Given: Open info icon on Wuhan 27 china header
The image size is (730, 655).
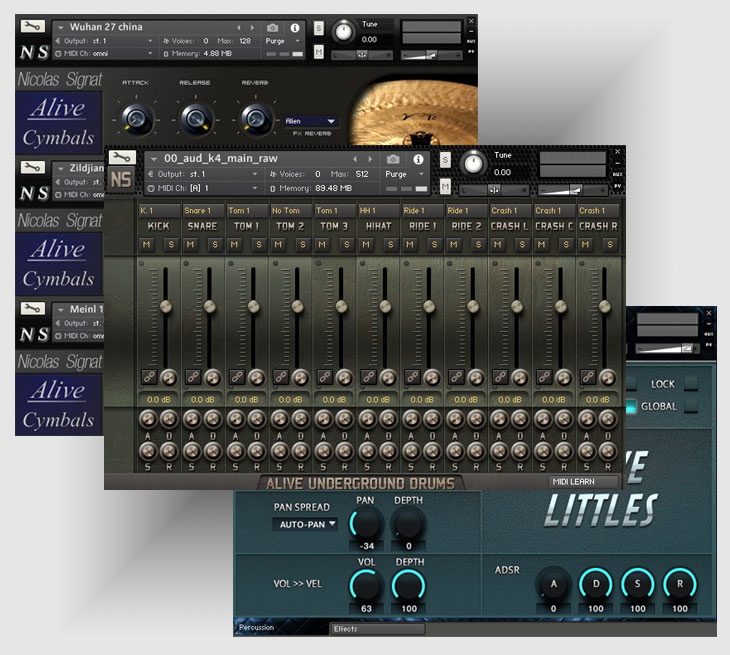Looking at the screenshot, I should pos(294,27).
